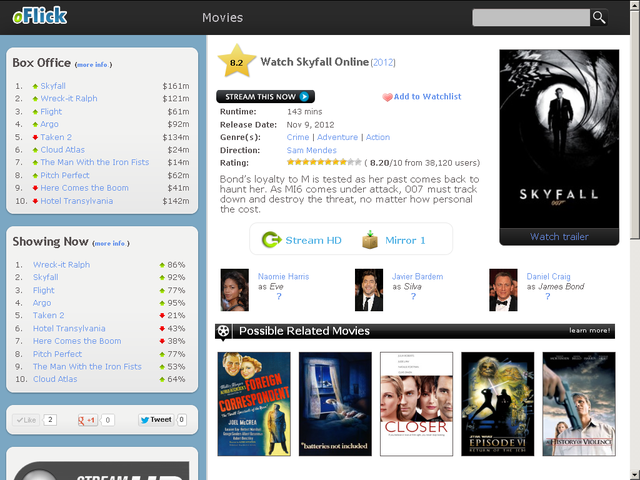The width and height of the screenshot is (640, 480).
Task: Click the Daniel Craig cast photo
Action: point(503,290)
